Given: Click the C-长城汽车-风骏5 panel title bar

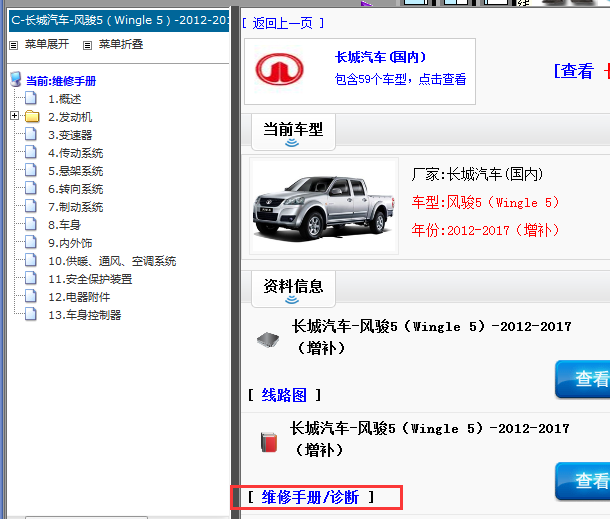Looking at the screenshot, I should (119, 21).
